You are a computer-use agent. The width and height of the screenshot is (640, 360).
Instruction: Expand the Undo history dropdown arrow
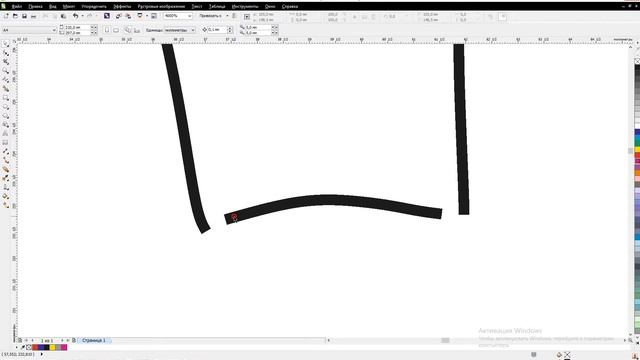click(x=82, y=16)
